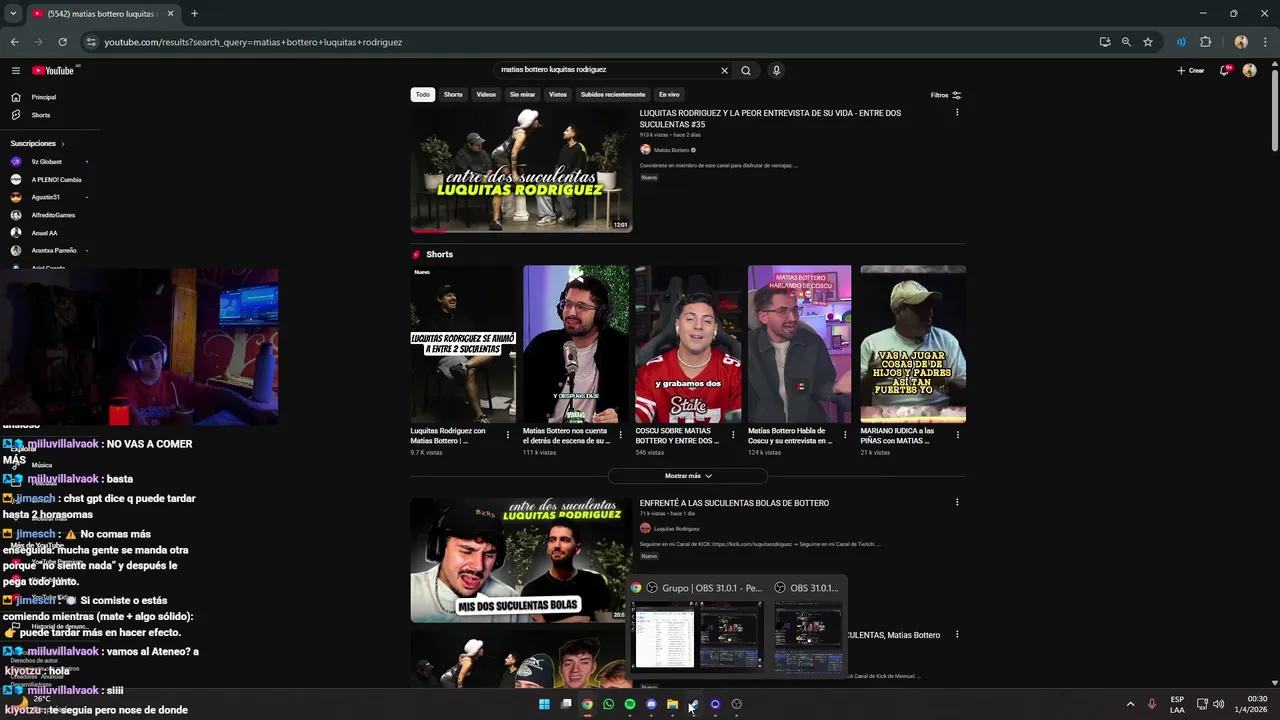
Task: Reload the page in Chrome
Action: (x=62, y=42)
